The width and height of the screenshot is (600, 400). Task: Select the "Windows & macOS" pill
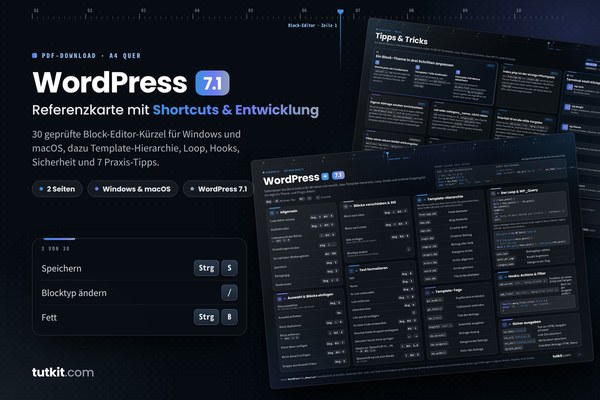coord(132,189)
